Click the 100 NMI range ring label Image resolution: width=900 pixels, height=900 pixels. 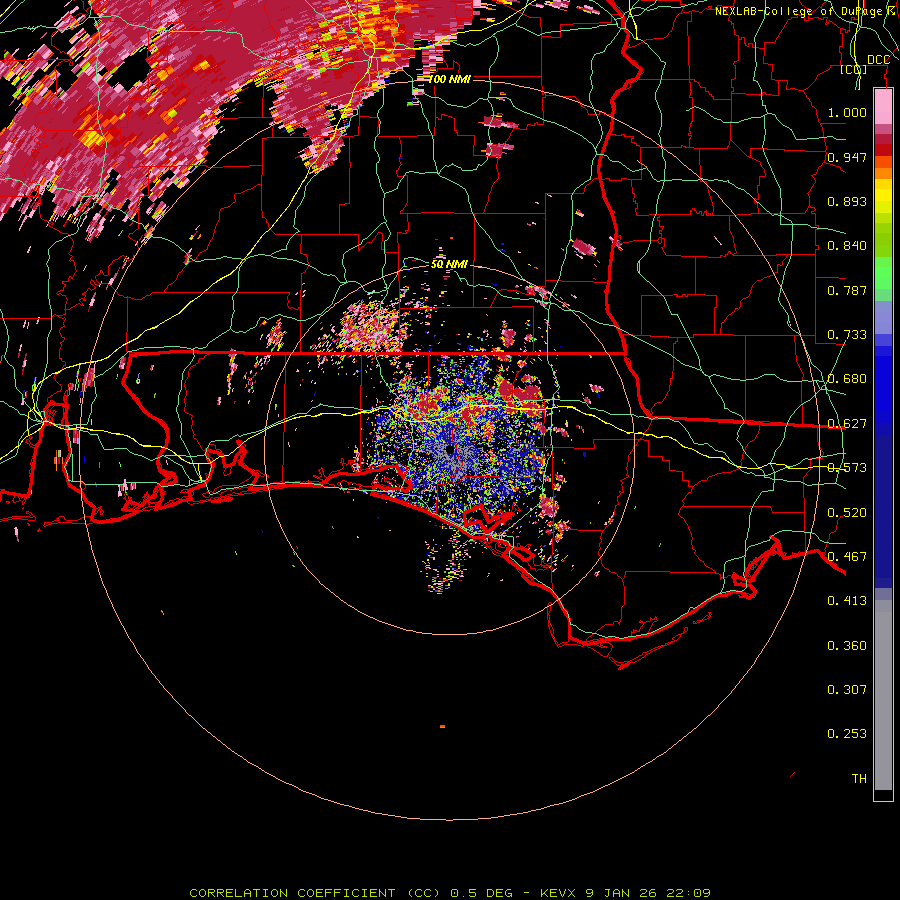click(x=449, y=79)
